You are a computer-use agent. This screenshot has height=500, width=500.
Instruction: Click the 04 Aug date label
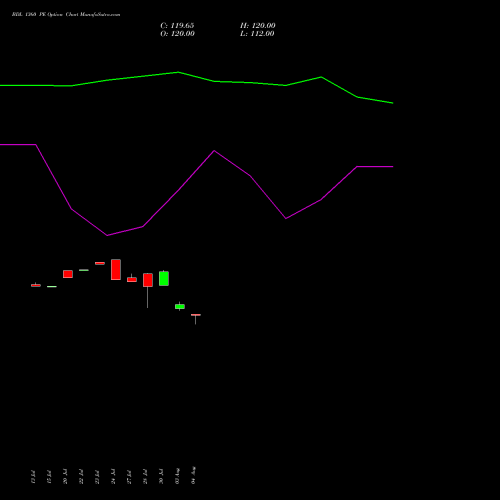point(193,475)
